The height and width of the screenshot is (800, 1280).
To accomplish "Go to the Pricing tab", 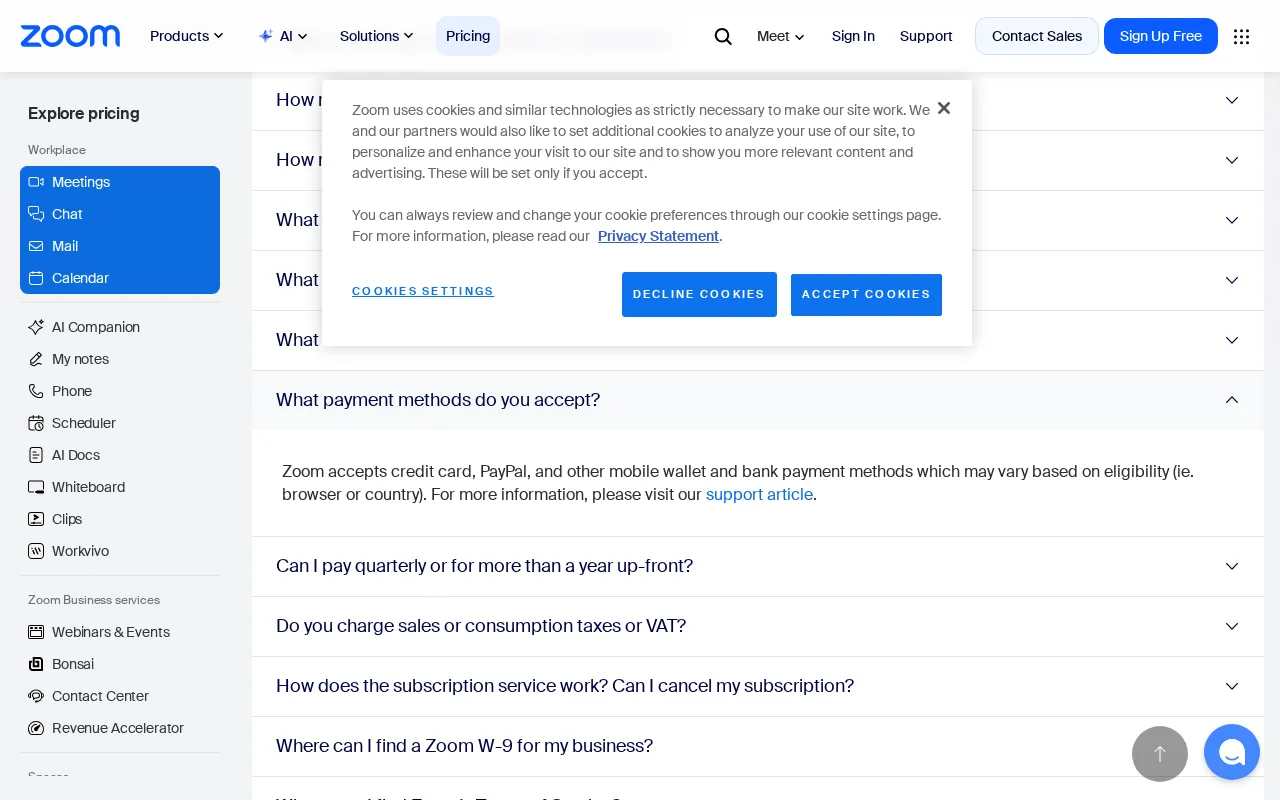I will 468,36.
